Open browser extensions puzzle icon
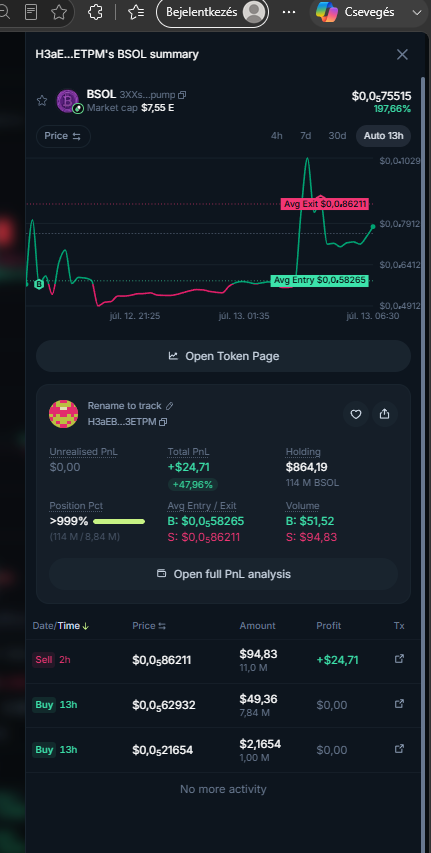 click(x=95, y=12)
